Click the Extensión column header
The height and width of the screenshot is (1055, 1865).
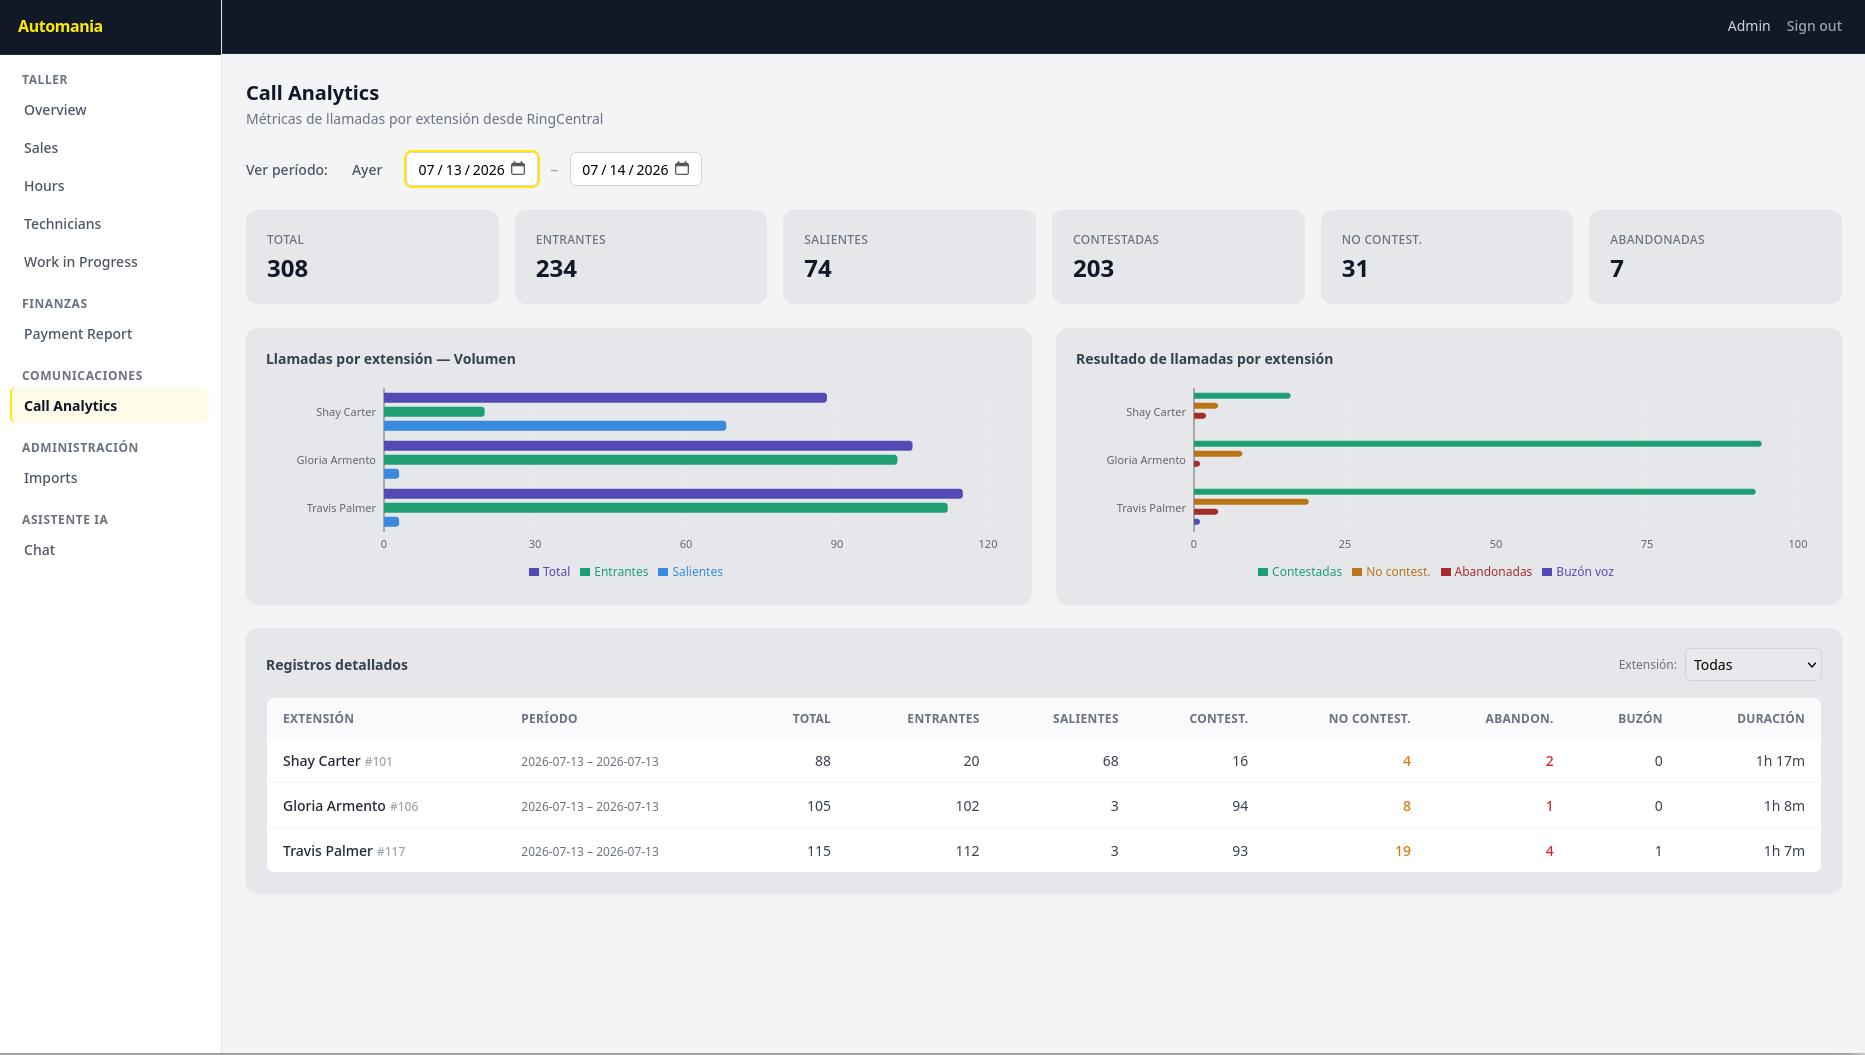coord(318,719)
